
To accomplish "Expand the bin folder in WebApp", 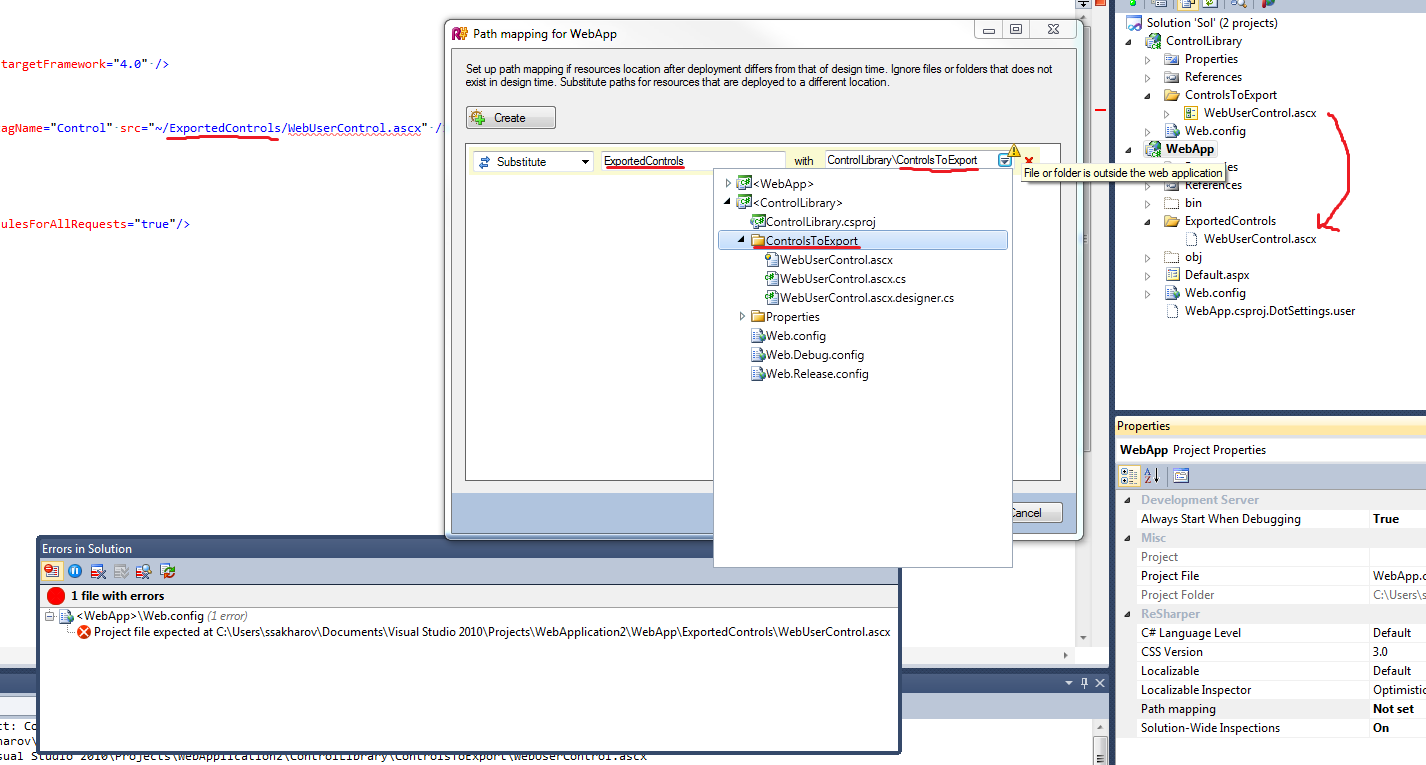I will point(1146,202).
